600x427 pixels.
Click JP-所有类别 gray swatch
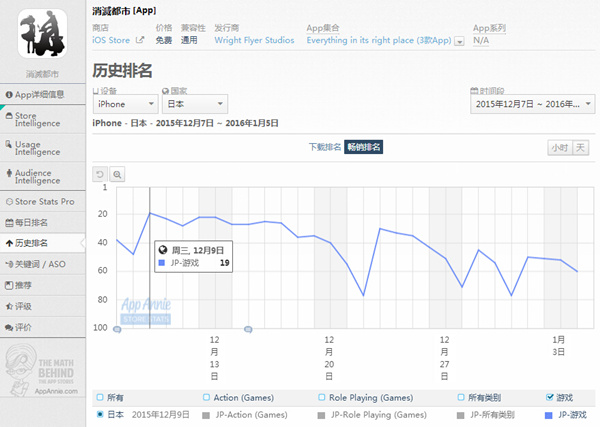pos(461,415)
